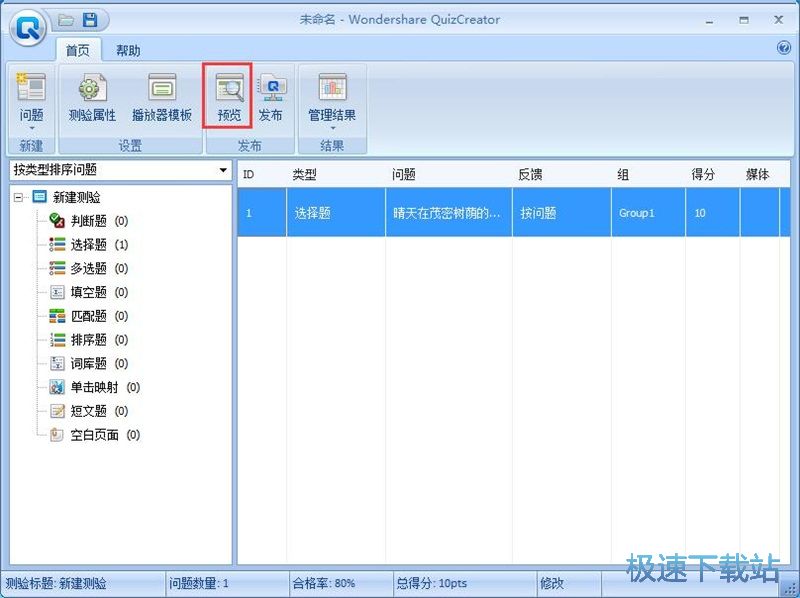
Task: Switch to the 首页 tab
Action: coord(78,50)
